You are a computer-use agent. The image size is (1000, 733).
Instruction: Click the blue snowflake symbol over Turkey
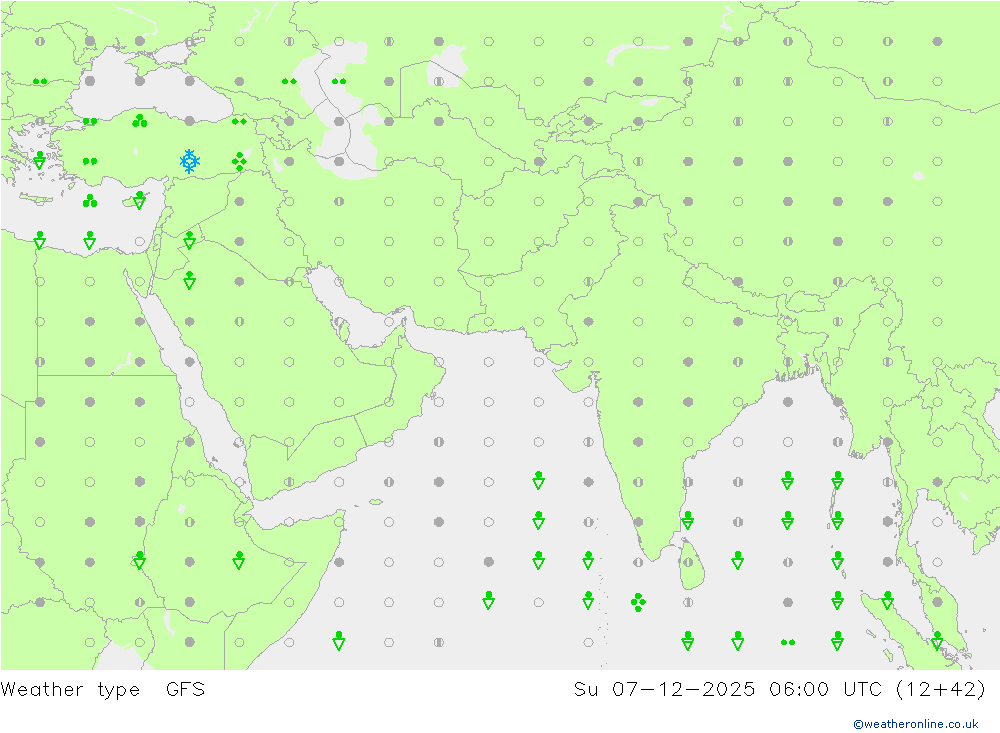189,161
